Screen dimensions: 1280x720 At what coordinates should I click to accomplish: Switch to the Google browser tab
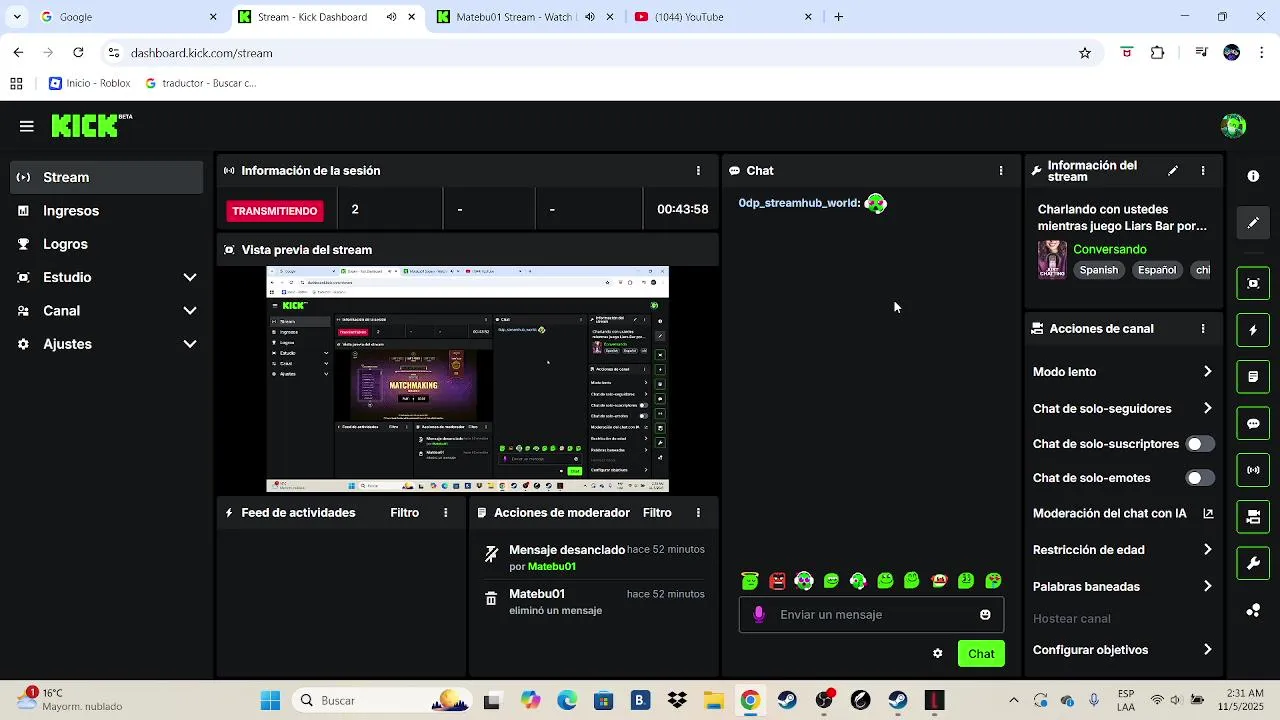click(x=128, y=17)
